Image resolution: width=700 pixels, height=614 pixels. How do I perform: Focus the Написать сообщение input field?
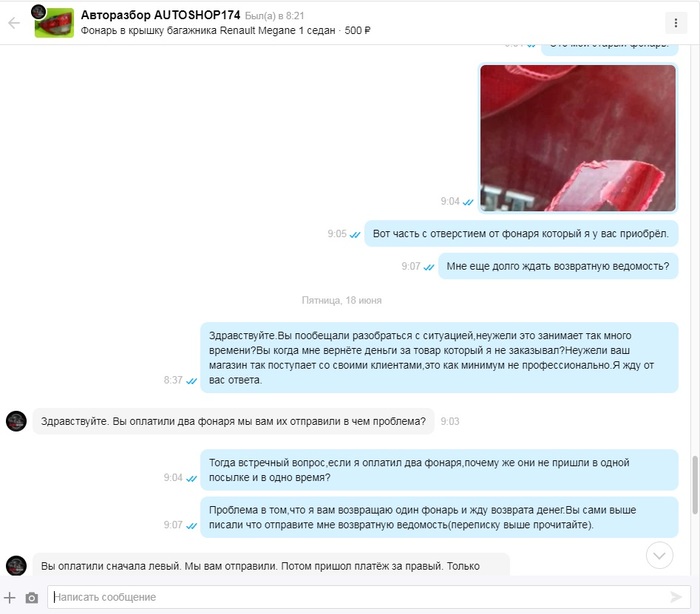[x=369, y=597]
